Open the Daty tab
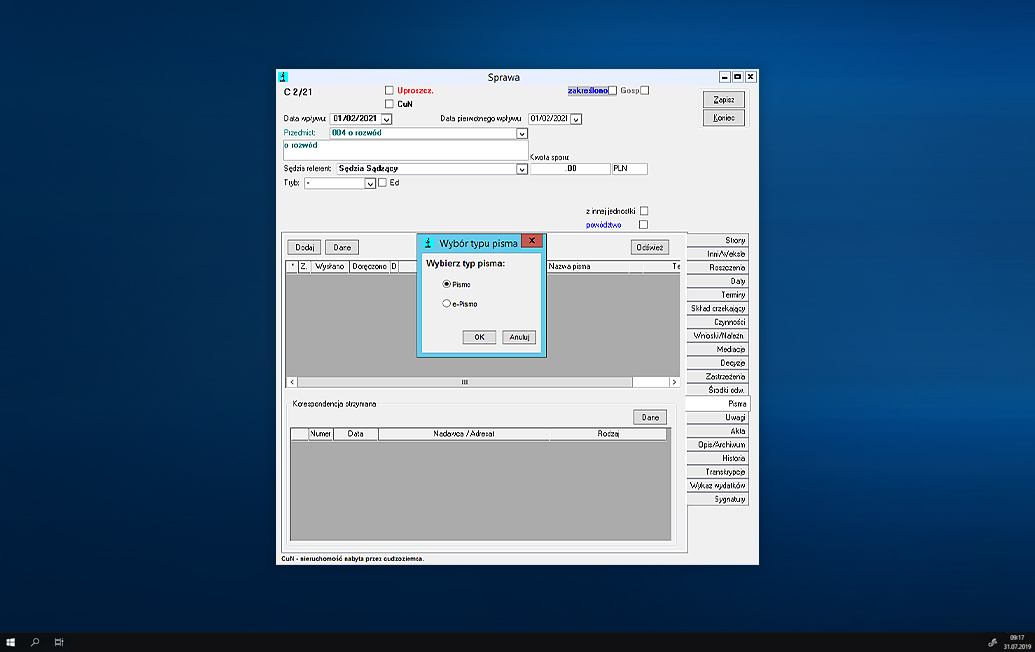 [x=718, y=281]
